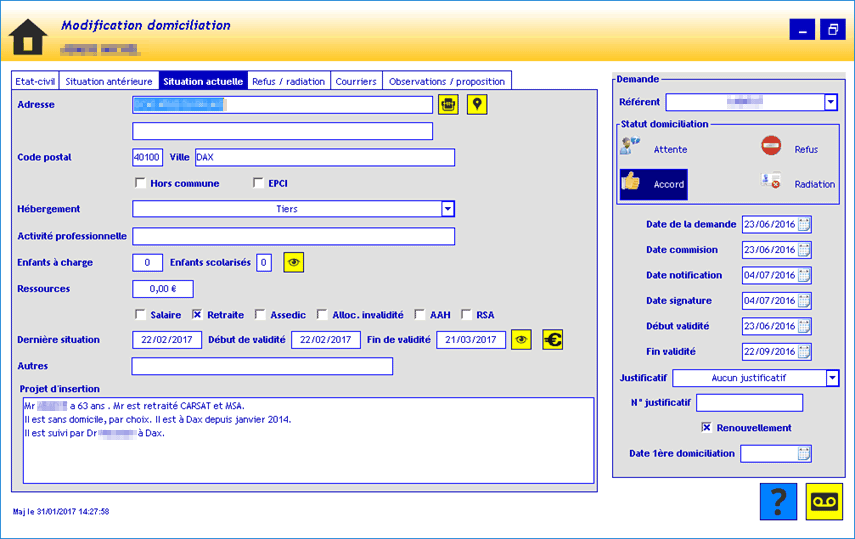This screenshot has width=855, height=539.
Task: Click the Activité professionnelle input field
Action: (x=293, y=236)
